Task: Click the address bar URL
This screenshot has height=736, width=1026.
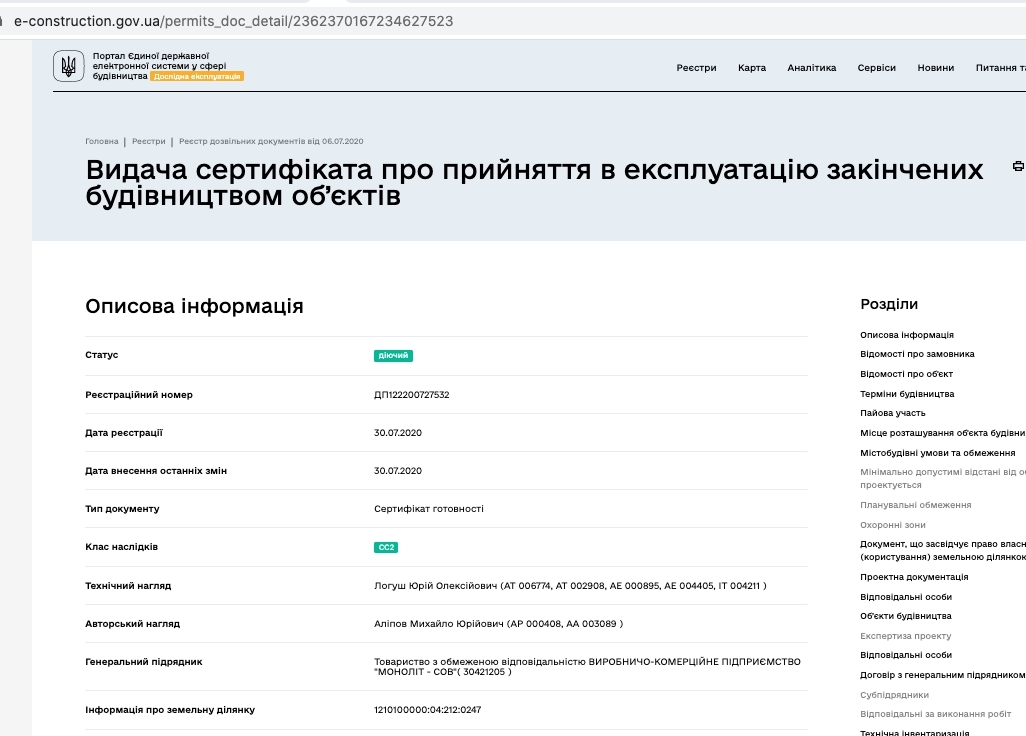Action: pos(234,21)
